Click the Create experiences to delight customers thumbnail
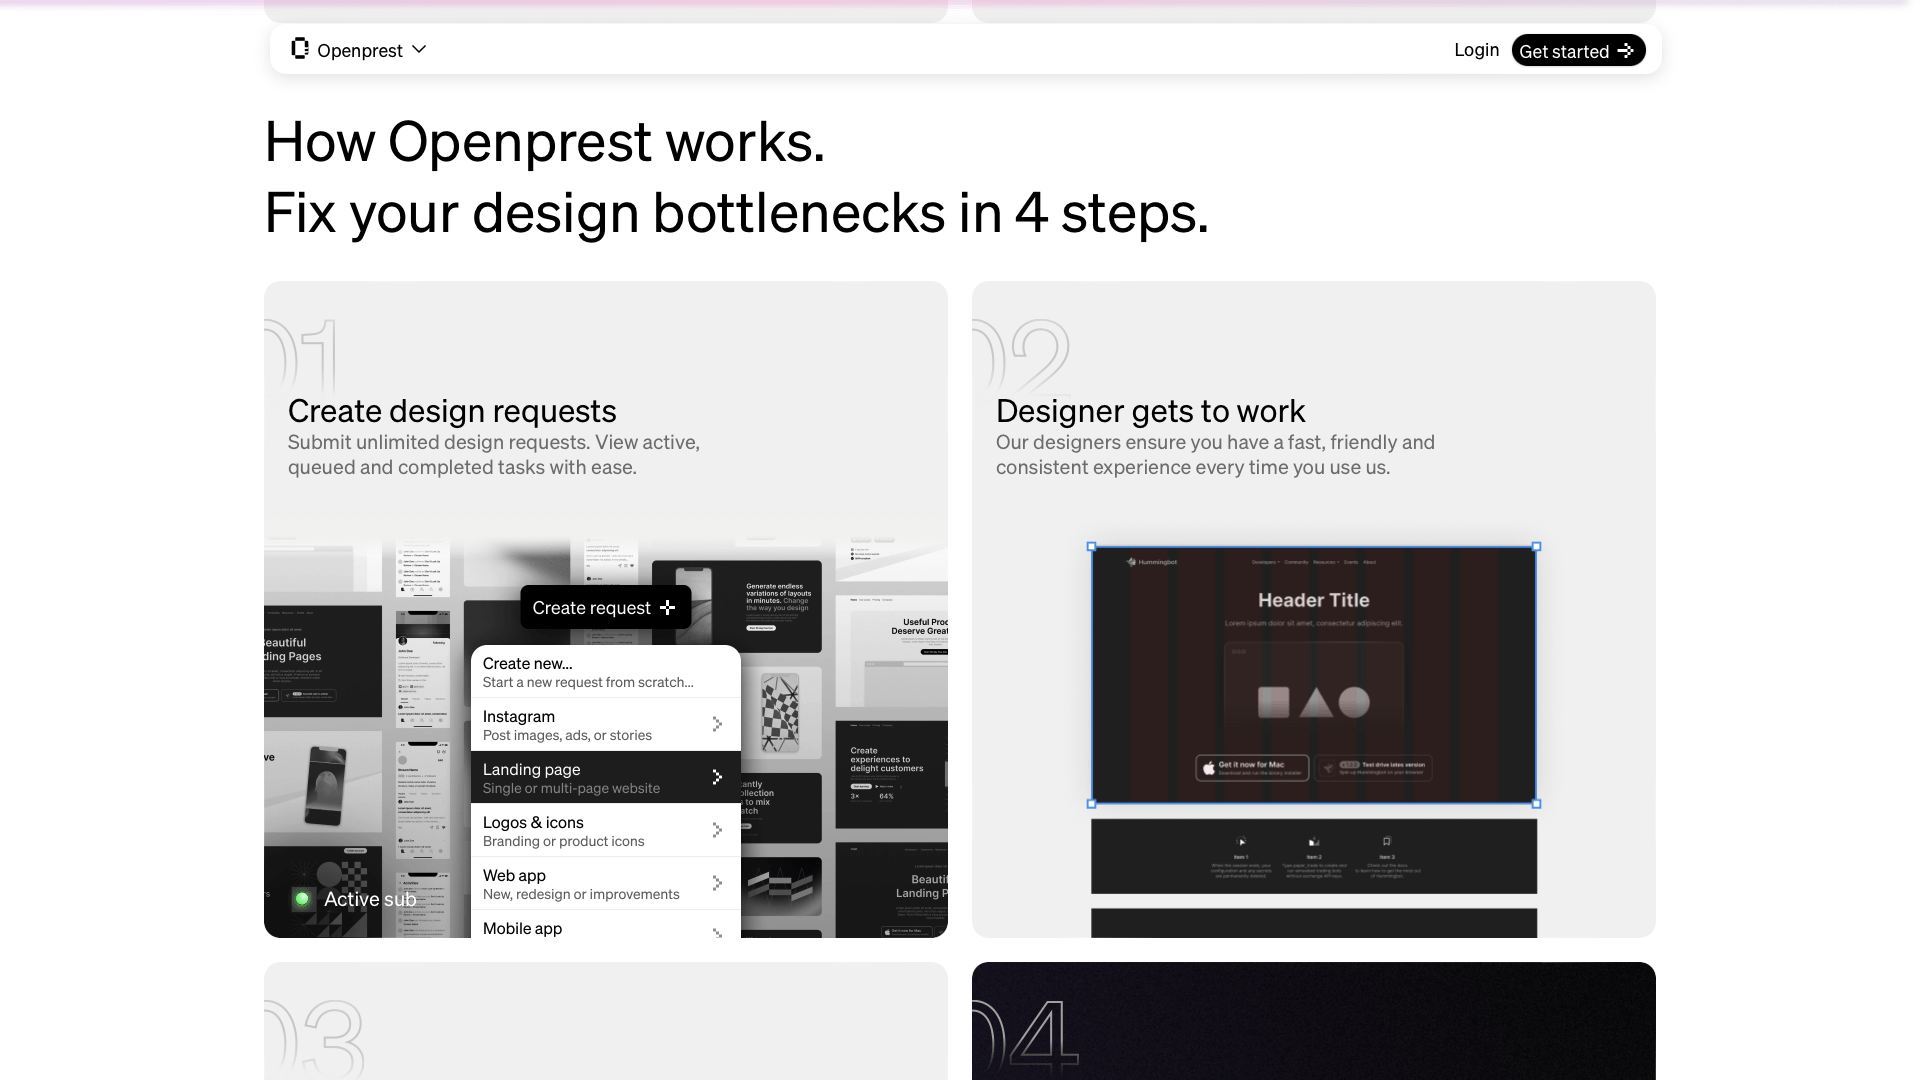The image size is (1920, 1080). click(891, 772)
